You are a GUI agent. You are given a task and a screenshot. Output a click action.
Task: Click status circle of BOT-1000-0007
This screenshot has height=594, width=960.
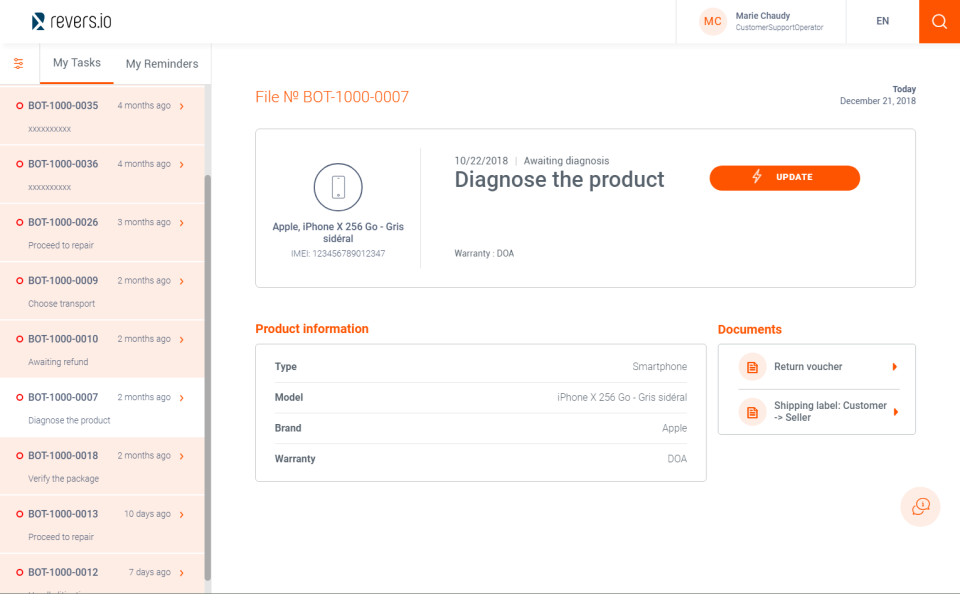click(x=20, y=397)
